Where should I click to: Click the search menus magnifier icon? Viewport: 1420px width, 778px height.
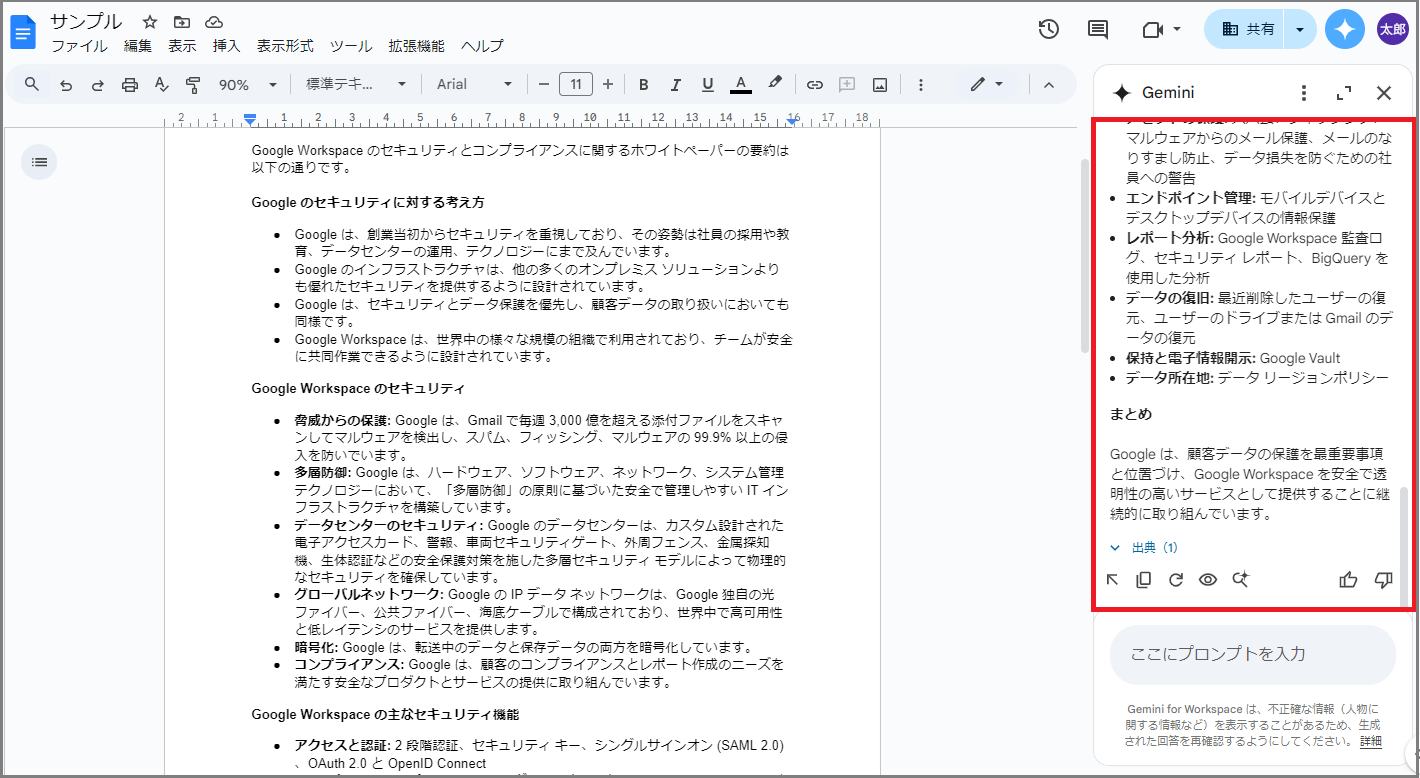32,85
